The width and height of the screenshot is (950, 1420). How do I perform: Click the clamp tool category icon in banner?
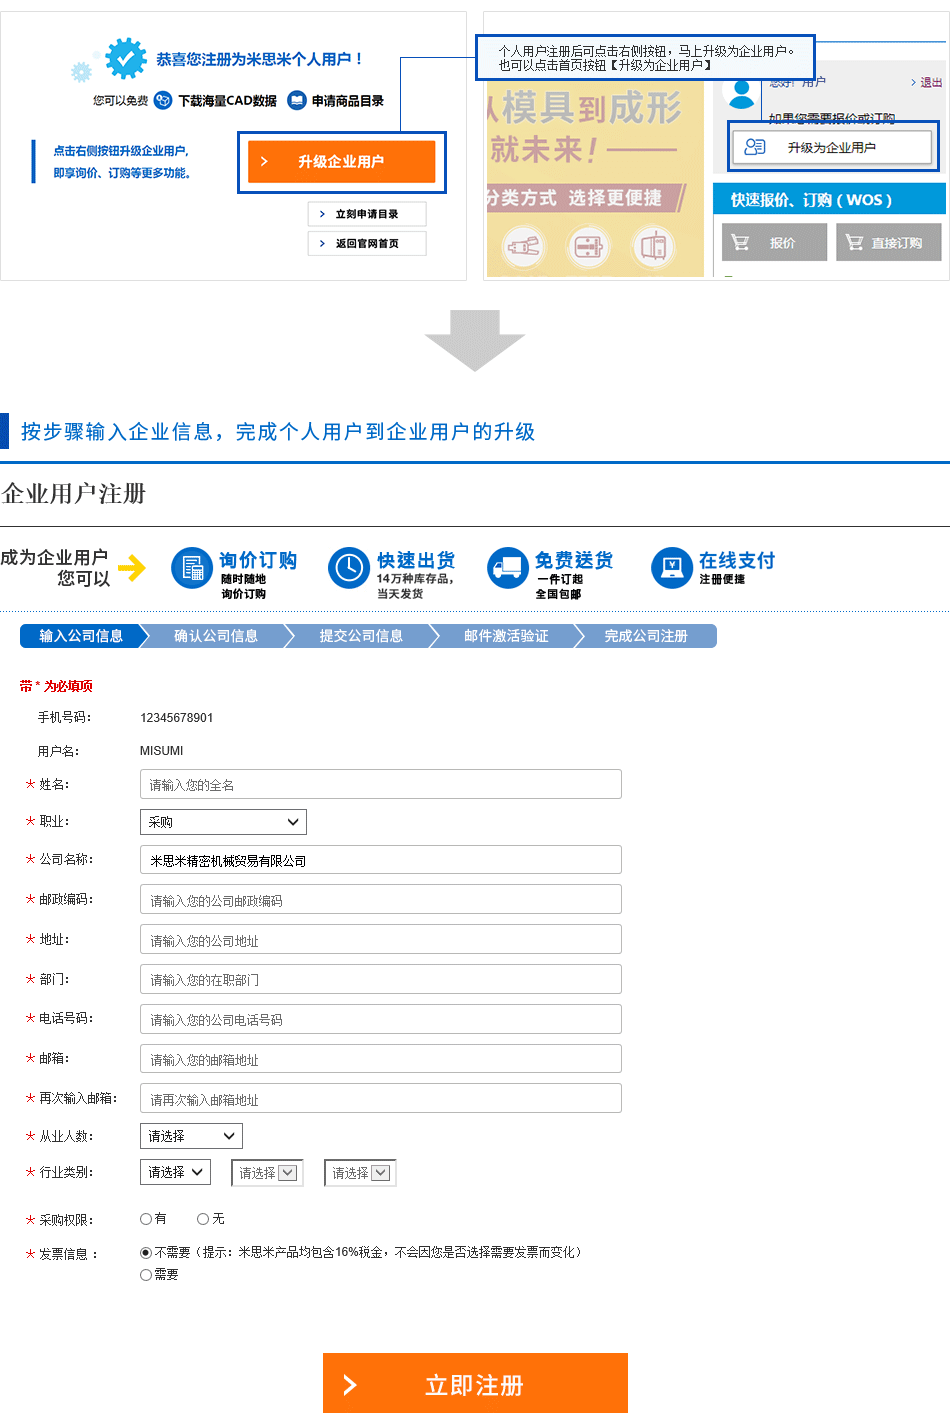tap(523, 246)
